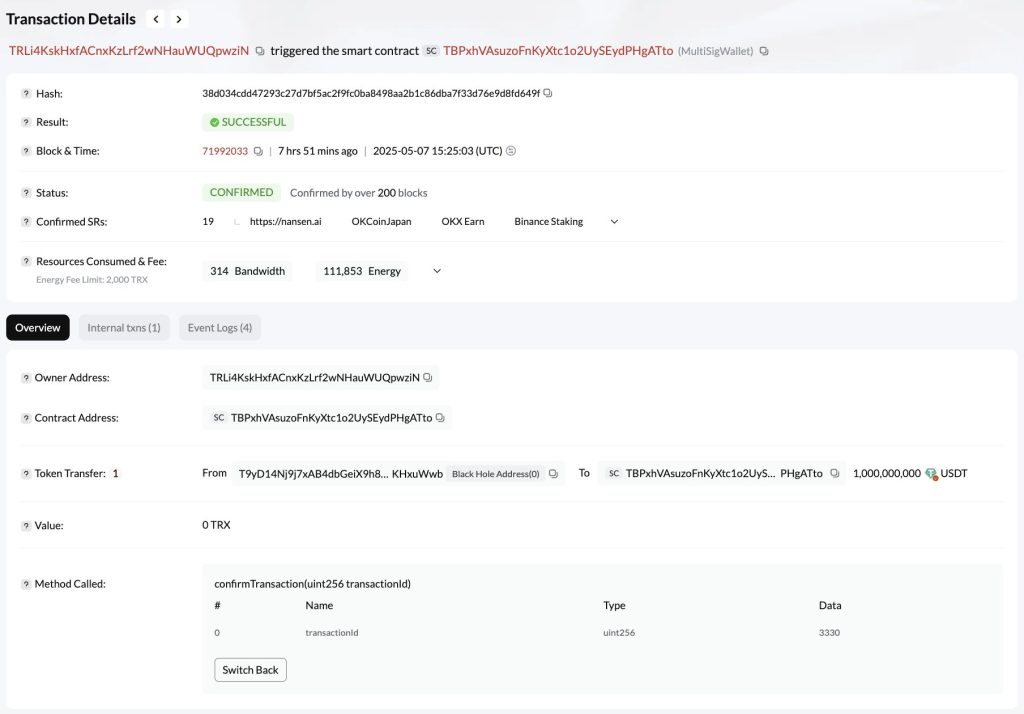The width and height of the screenshot is (1024, 714).
Task: Copy the transaction hash
Action: pos(548,93)
